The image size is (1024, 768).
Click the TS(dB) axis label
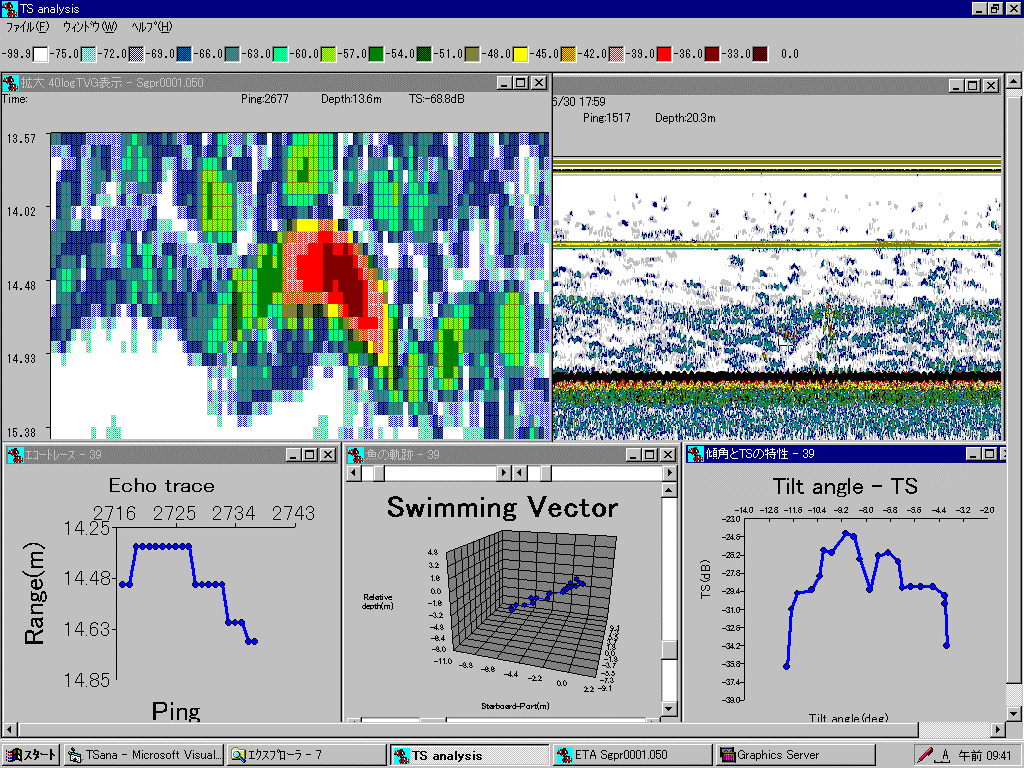[705, 579]
